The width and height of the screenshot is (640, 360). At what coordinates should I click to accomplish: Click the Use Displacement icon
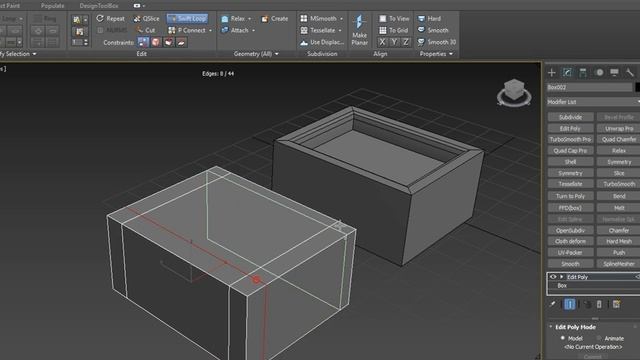[304, 42]
